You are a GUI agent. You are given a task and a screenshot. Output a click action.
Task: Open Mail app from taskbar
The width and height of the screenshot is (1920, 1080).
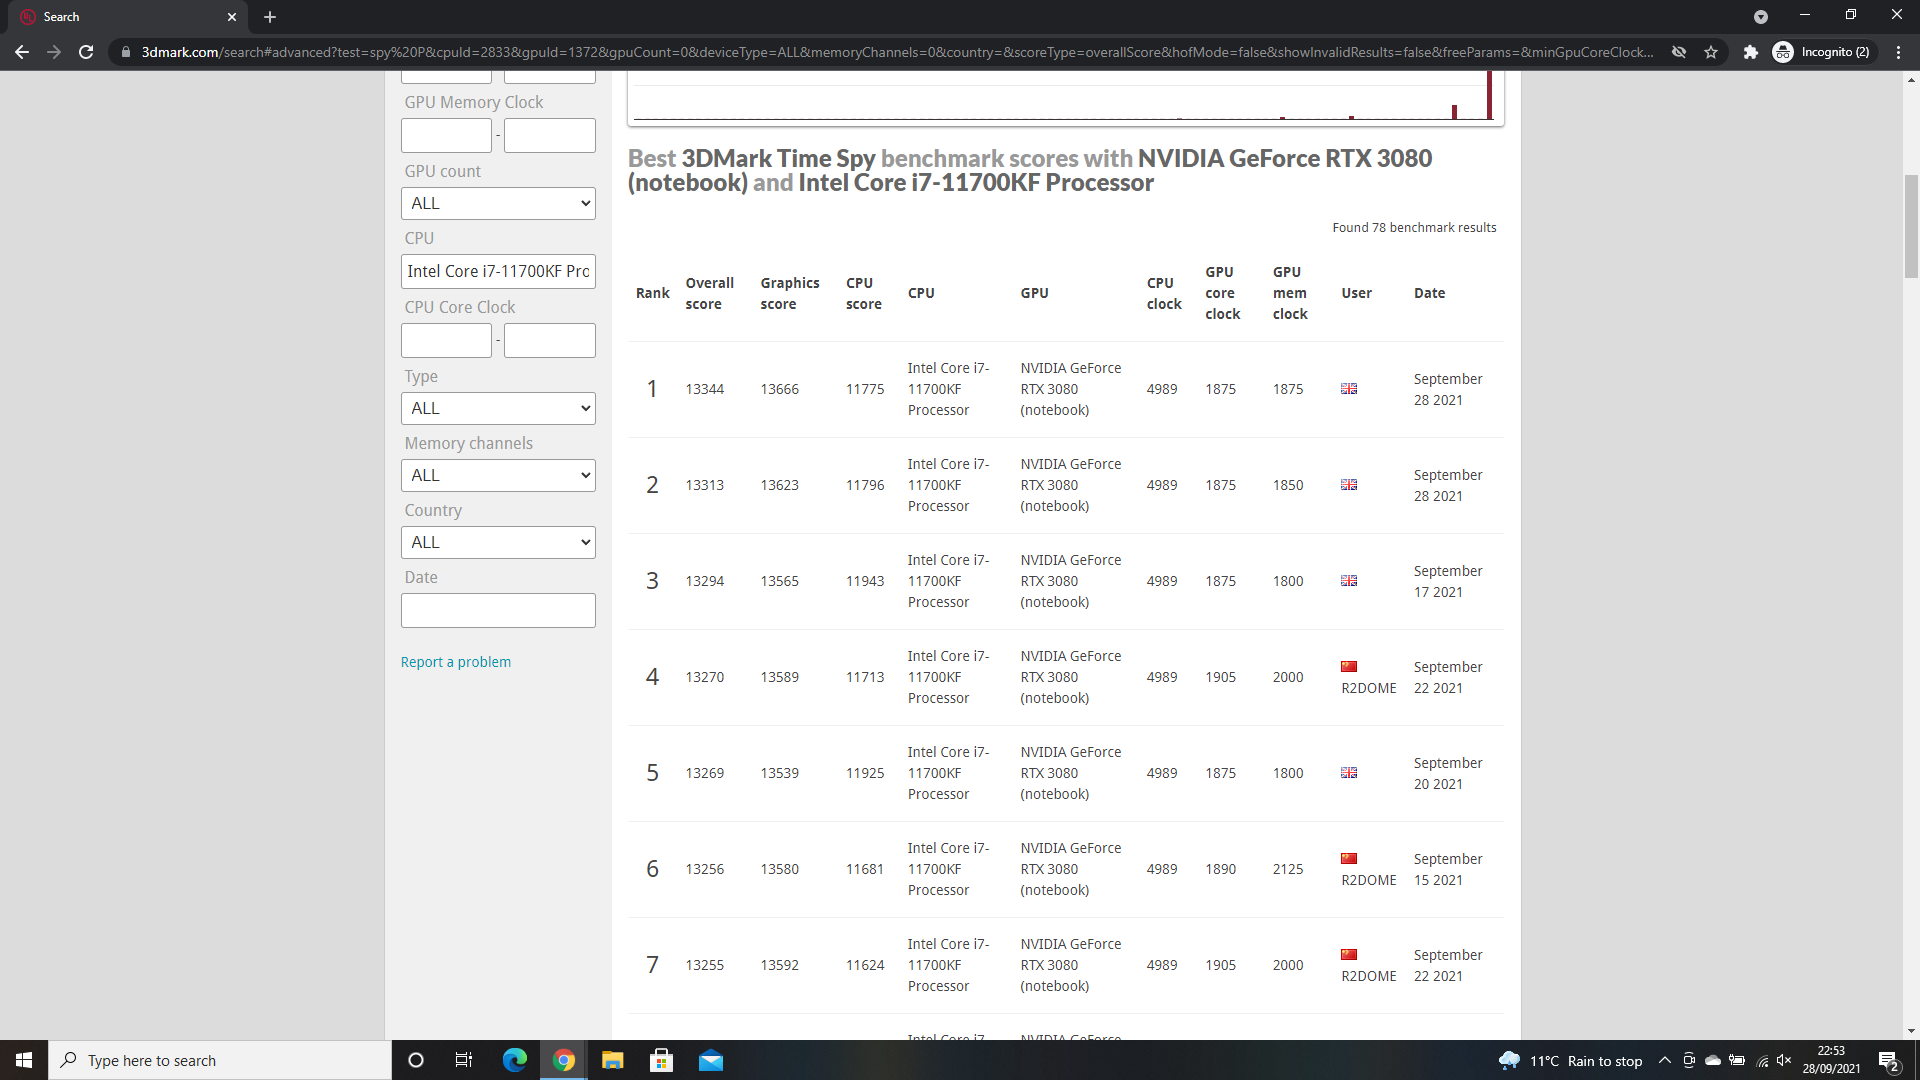(x=710, y=1060)
